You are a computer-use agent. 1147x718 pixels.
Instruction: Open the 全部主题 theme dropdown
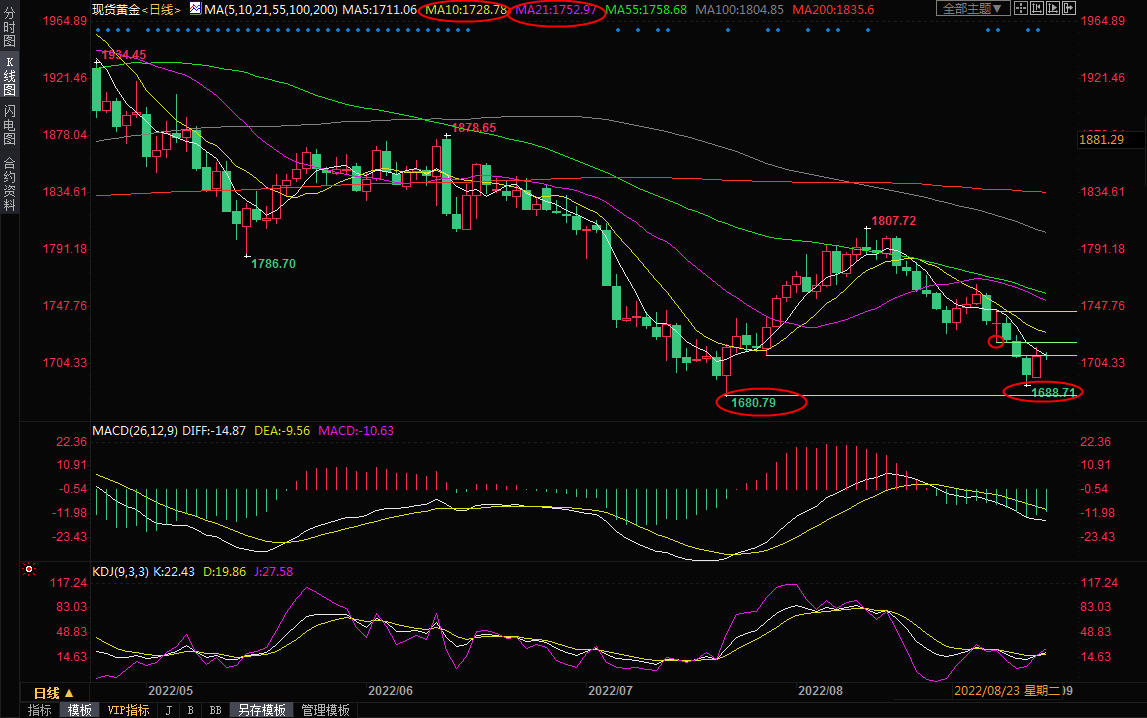click(971, 9)
